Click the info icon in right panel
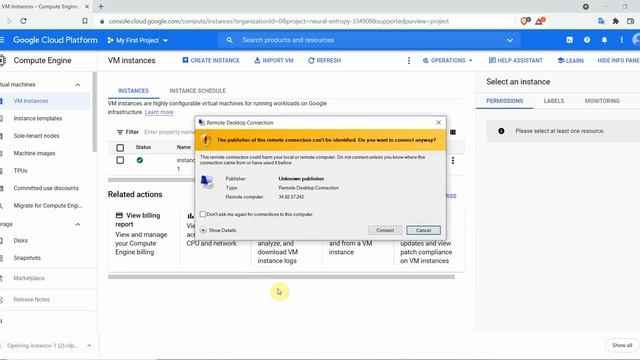Viewport: 640px width, 360px height. [501, 131]
